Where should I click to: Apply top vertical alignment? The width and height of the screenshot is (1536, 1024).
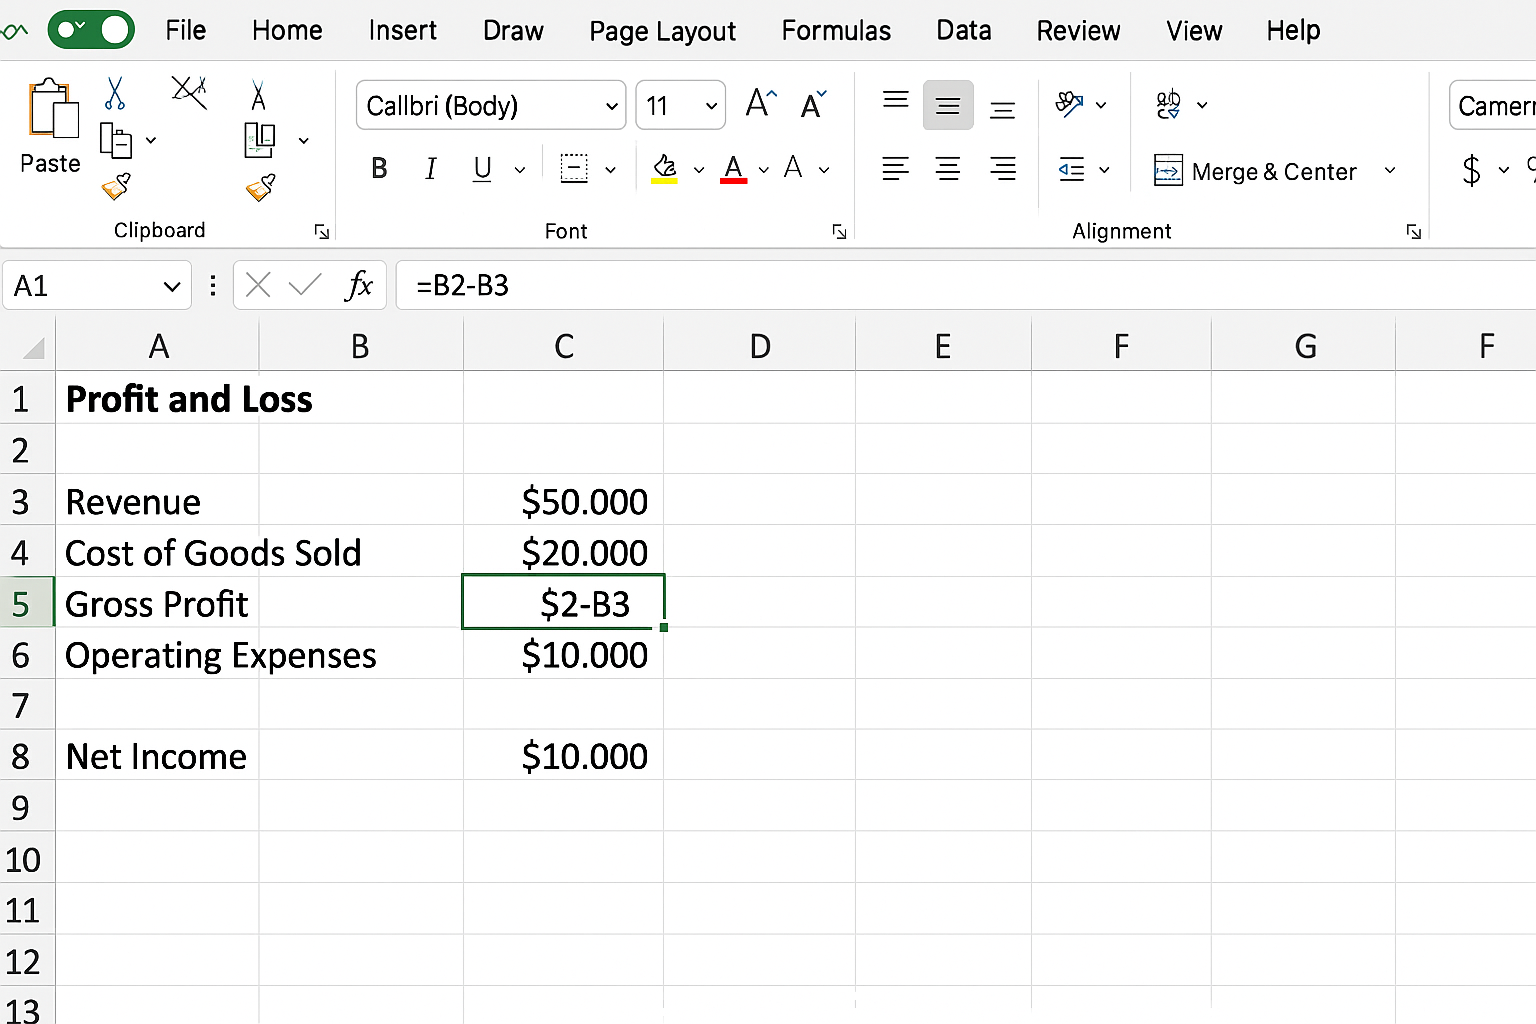pyautogui.click(x=896, y=99)
